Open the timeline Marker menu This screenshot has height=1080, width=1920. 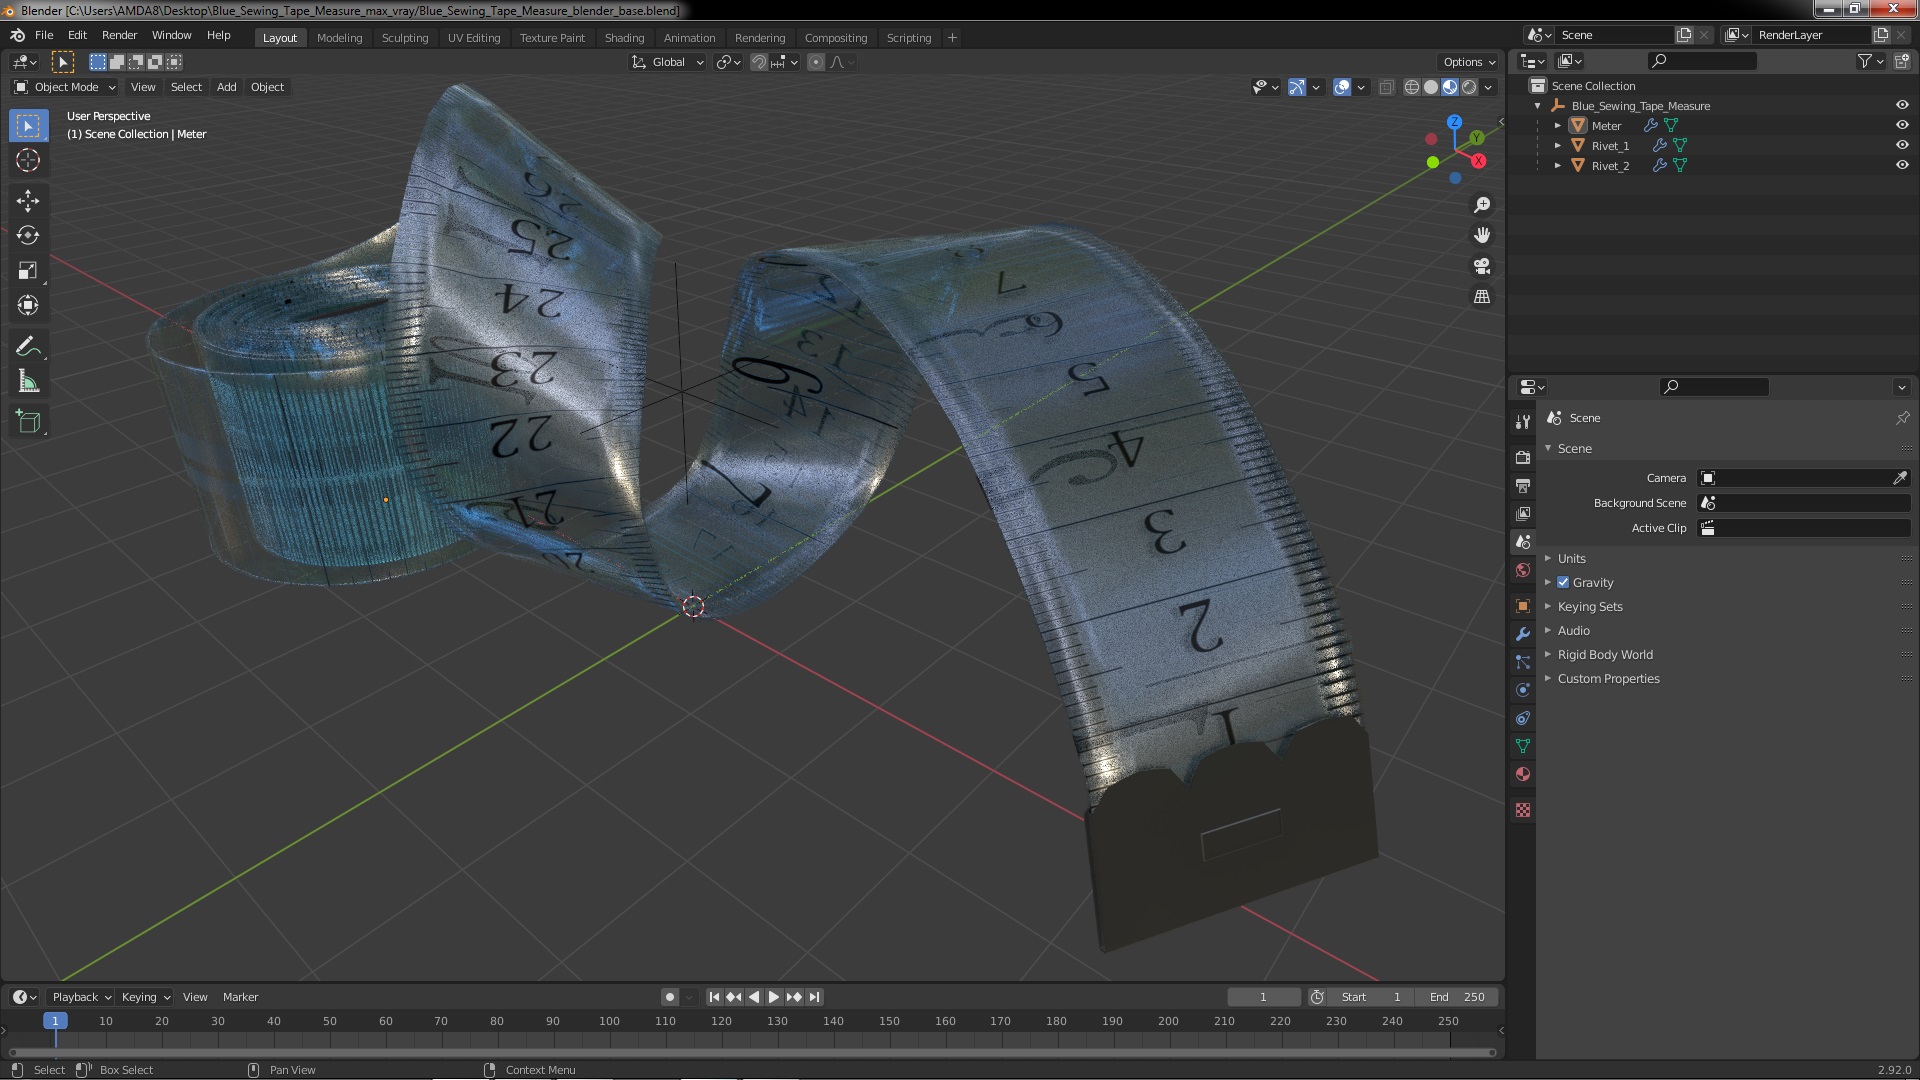tap(240, 997)
